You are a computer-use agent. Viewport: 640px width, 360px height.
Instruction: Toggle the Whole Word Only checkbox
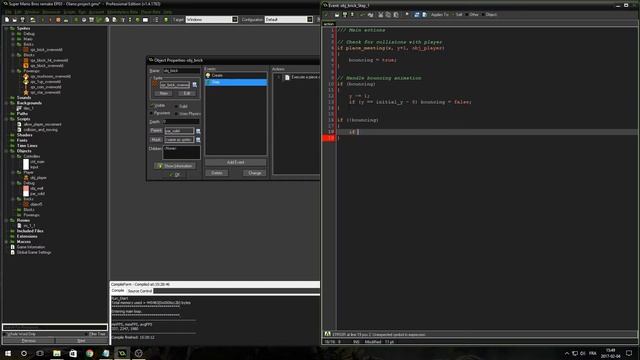5,334
